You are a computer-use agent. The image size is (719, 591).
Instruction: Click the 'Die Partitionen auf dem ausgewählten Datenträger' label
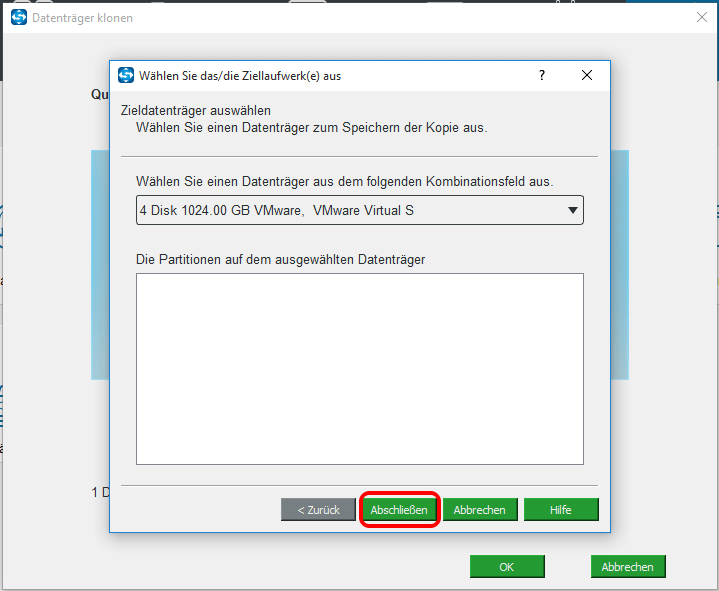(x=280, y=259)
